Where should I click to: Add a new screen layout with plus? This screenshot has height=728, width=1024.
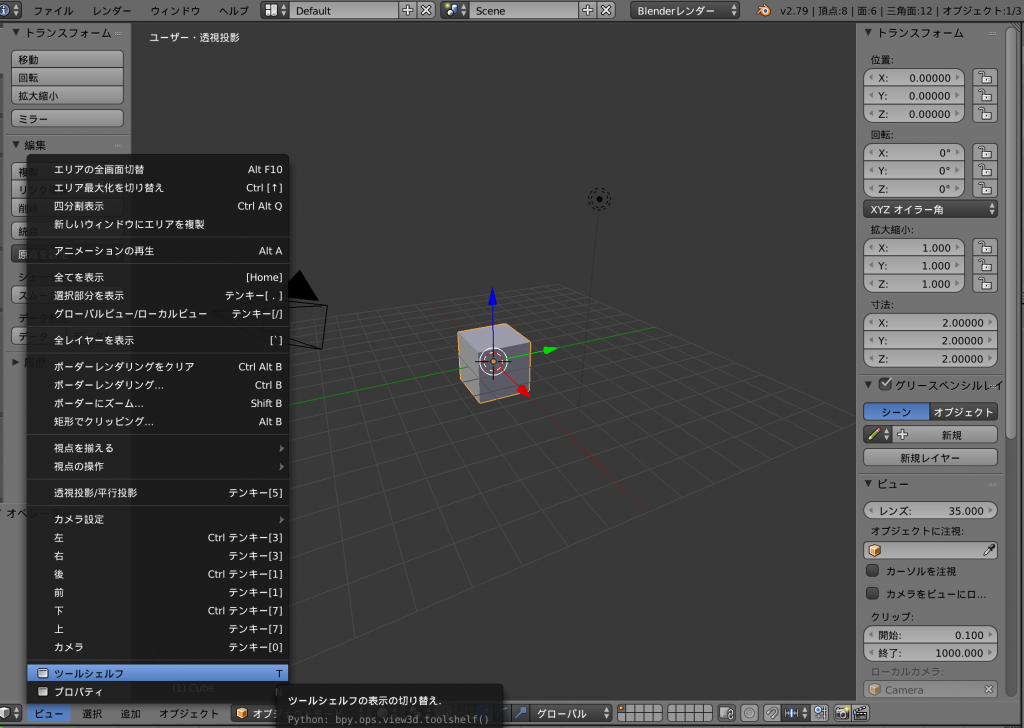408,10
